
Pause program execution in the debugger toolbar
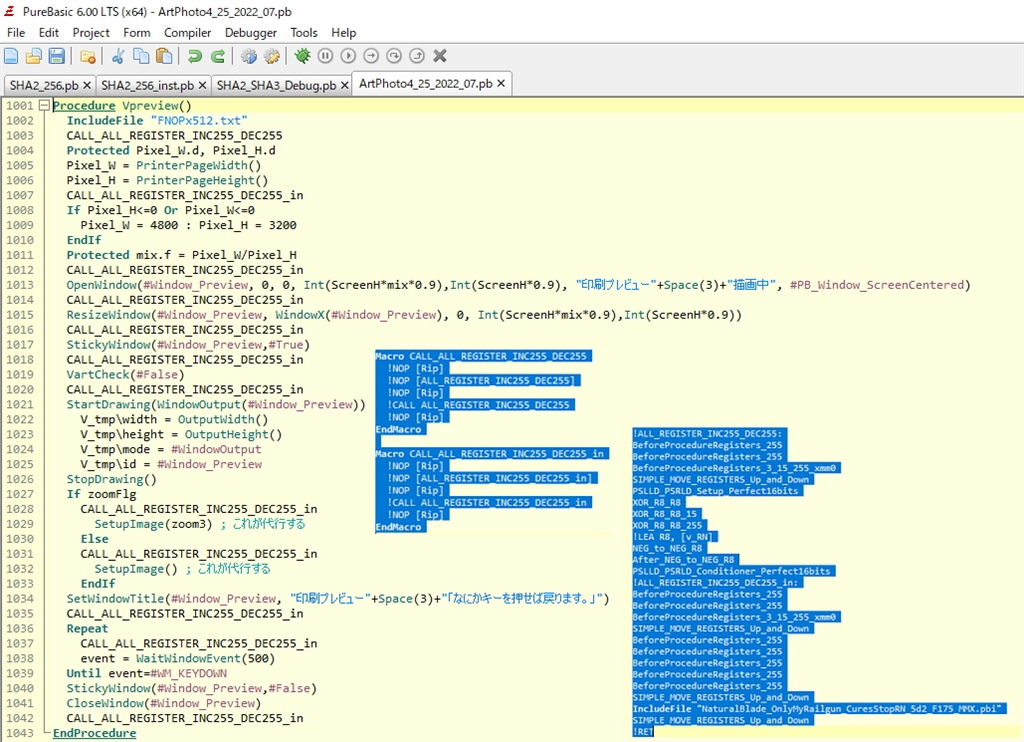coord(325,56)
